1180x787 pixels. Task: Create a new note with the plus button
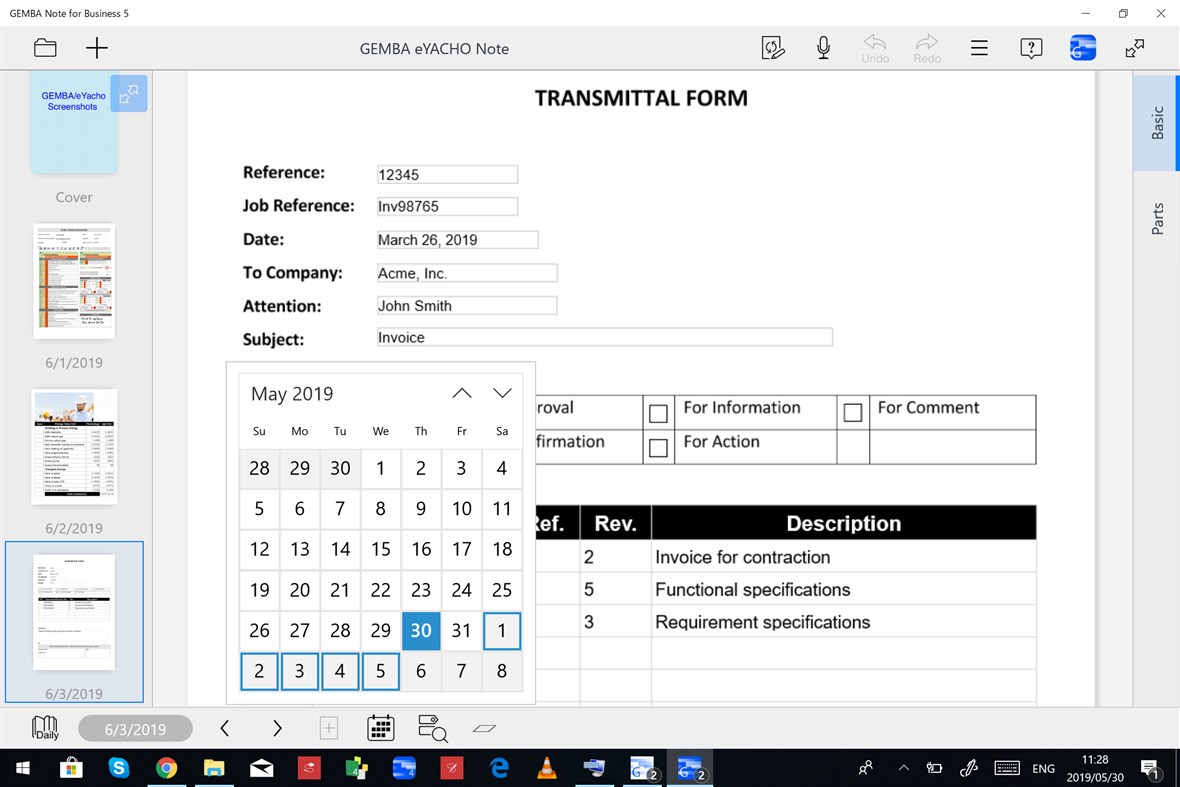95,47
